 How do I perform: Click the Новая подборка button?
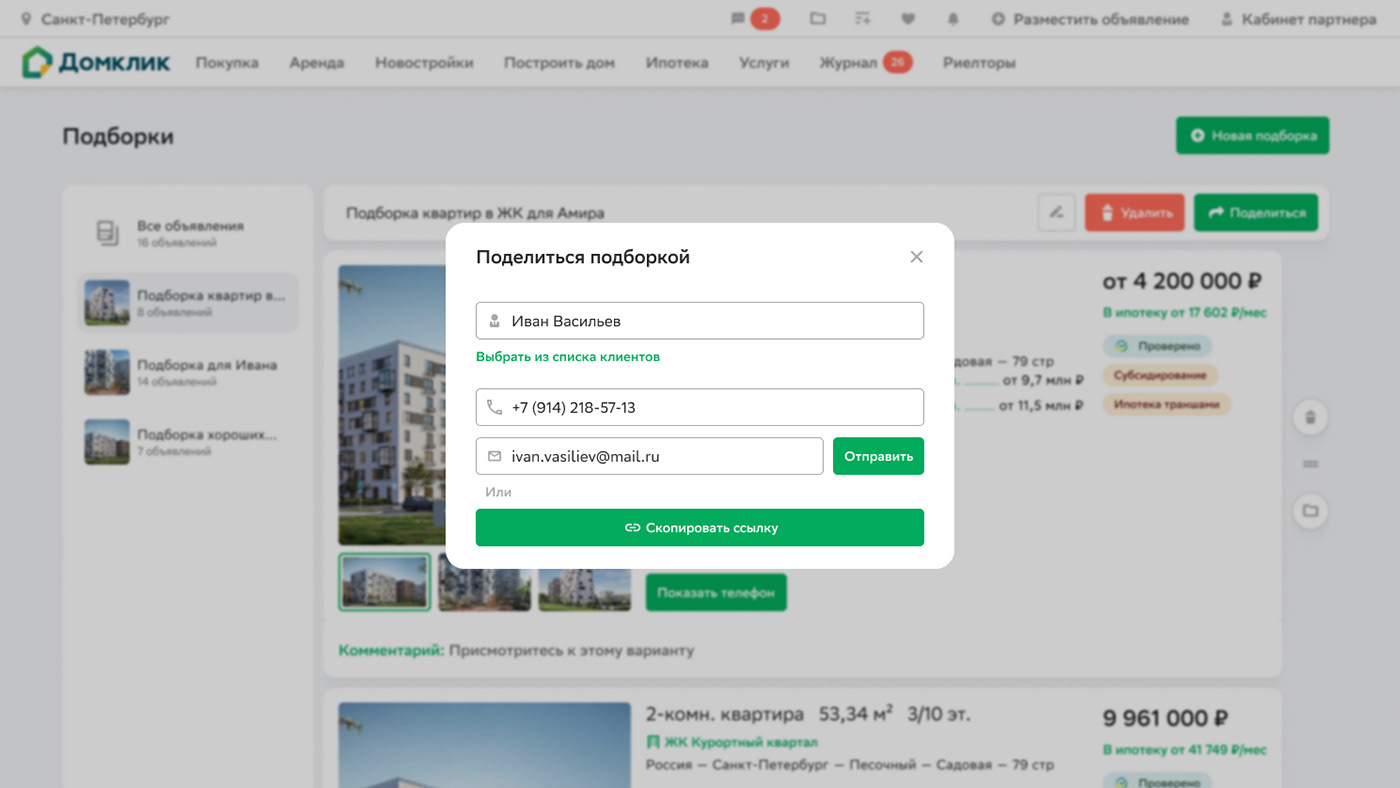1252,135
